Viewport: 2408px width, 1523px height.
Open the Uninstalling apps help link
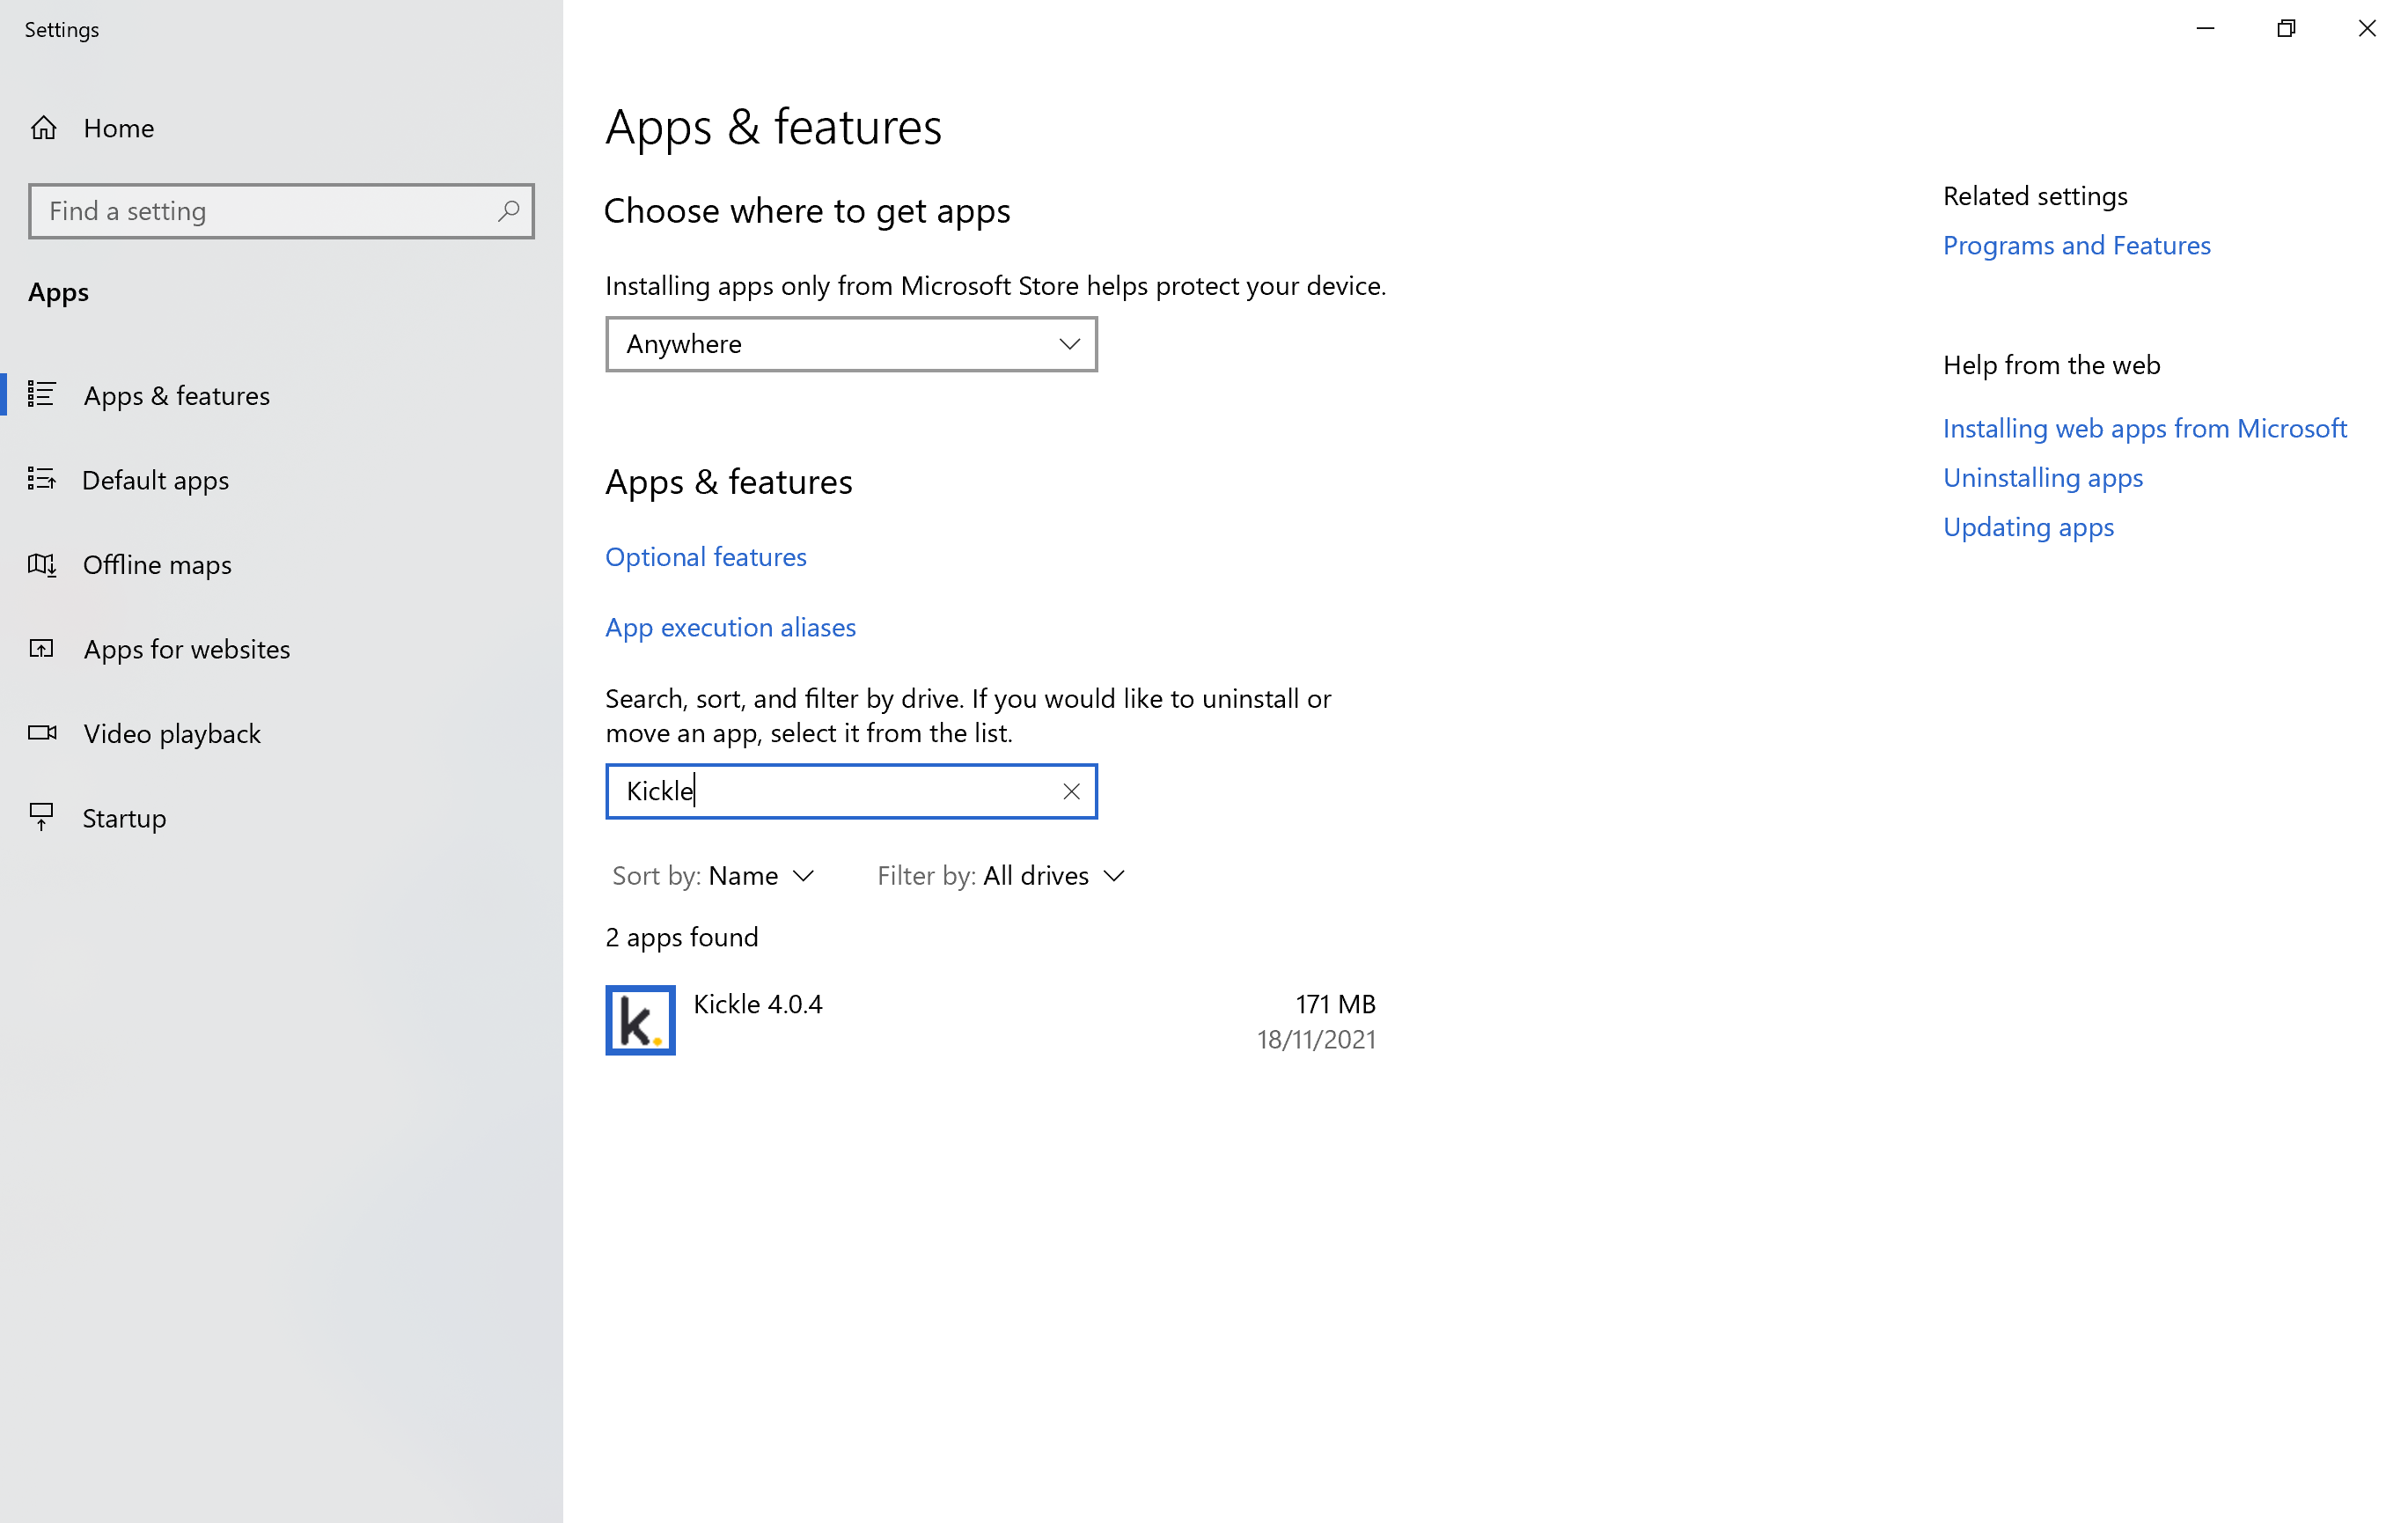pyautogui.click(x=2042, y=477)
